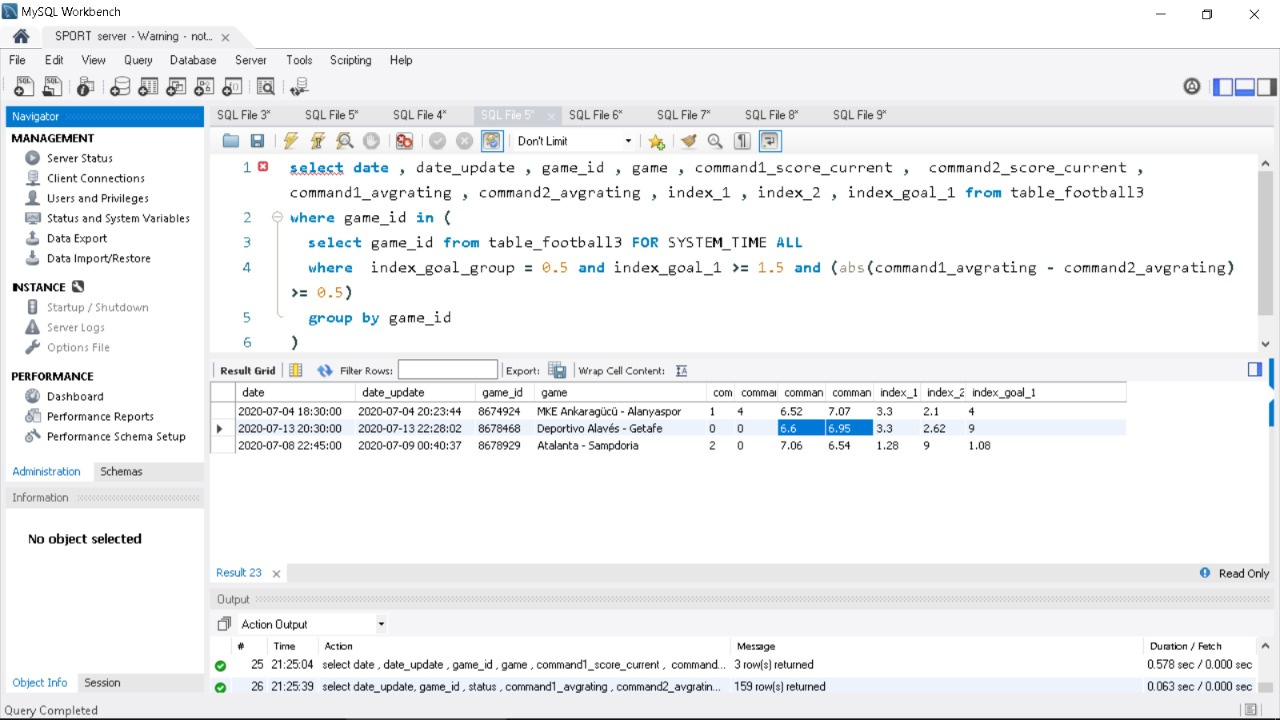This screenshot has height=720, width=1280.
Task: Export recordset to file icon
Action: pos(557,370)
